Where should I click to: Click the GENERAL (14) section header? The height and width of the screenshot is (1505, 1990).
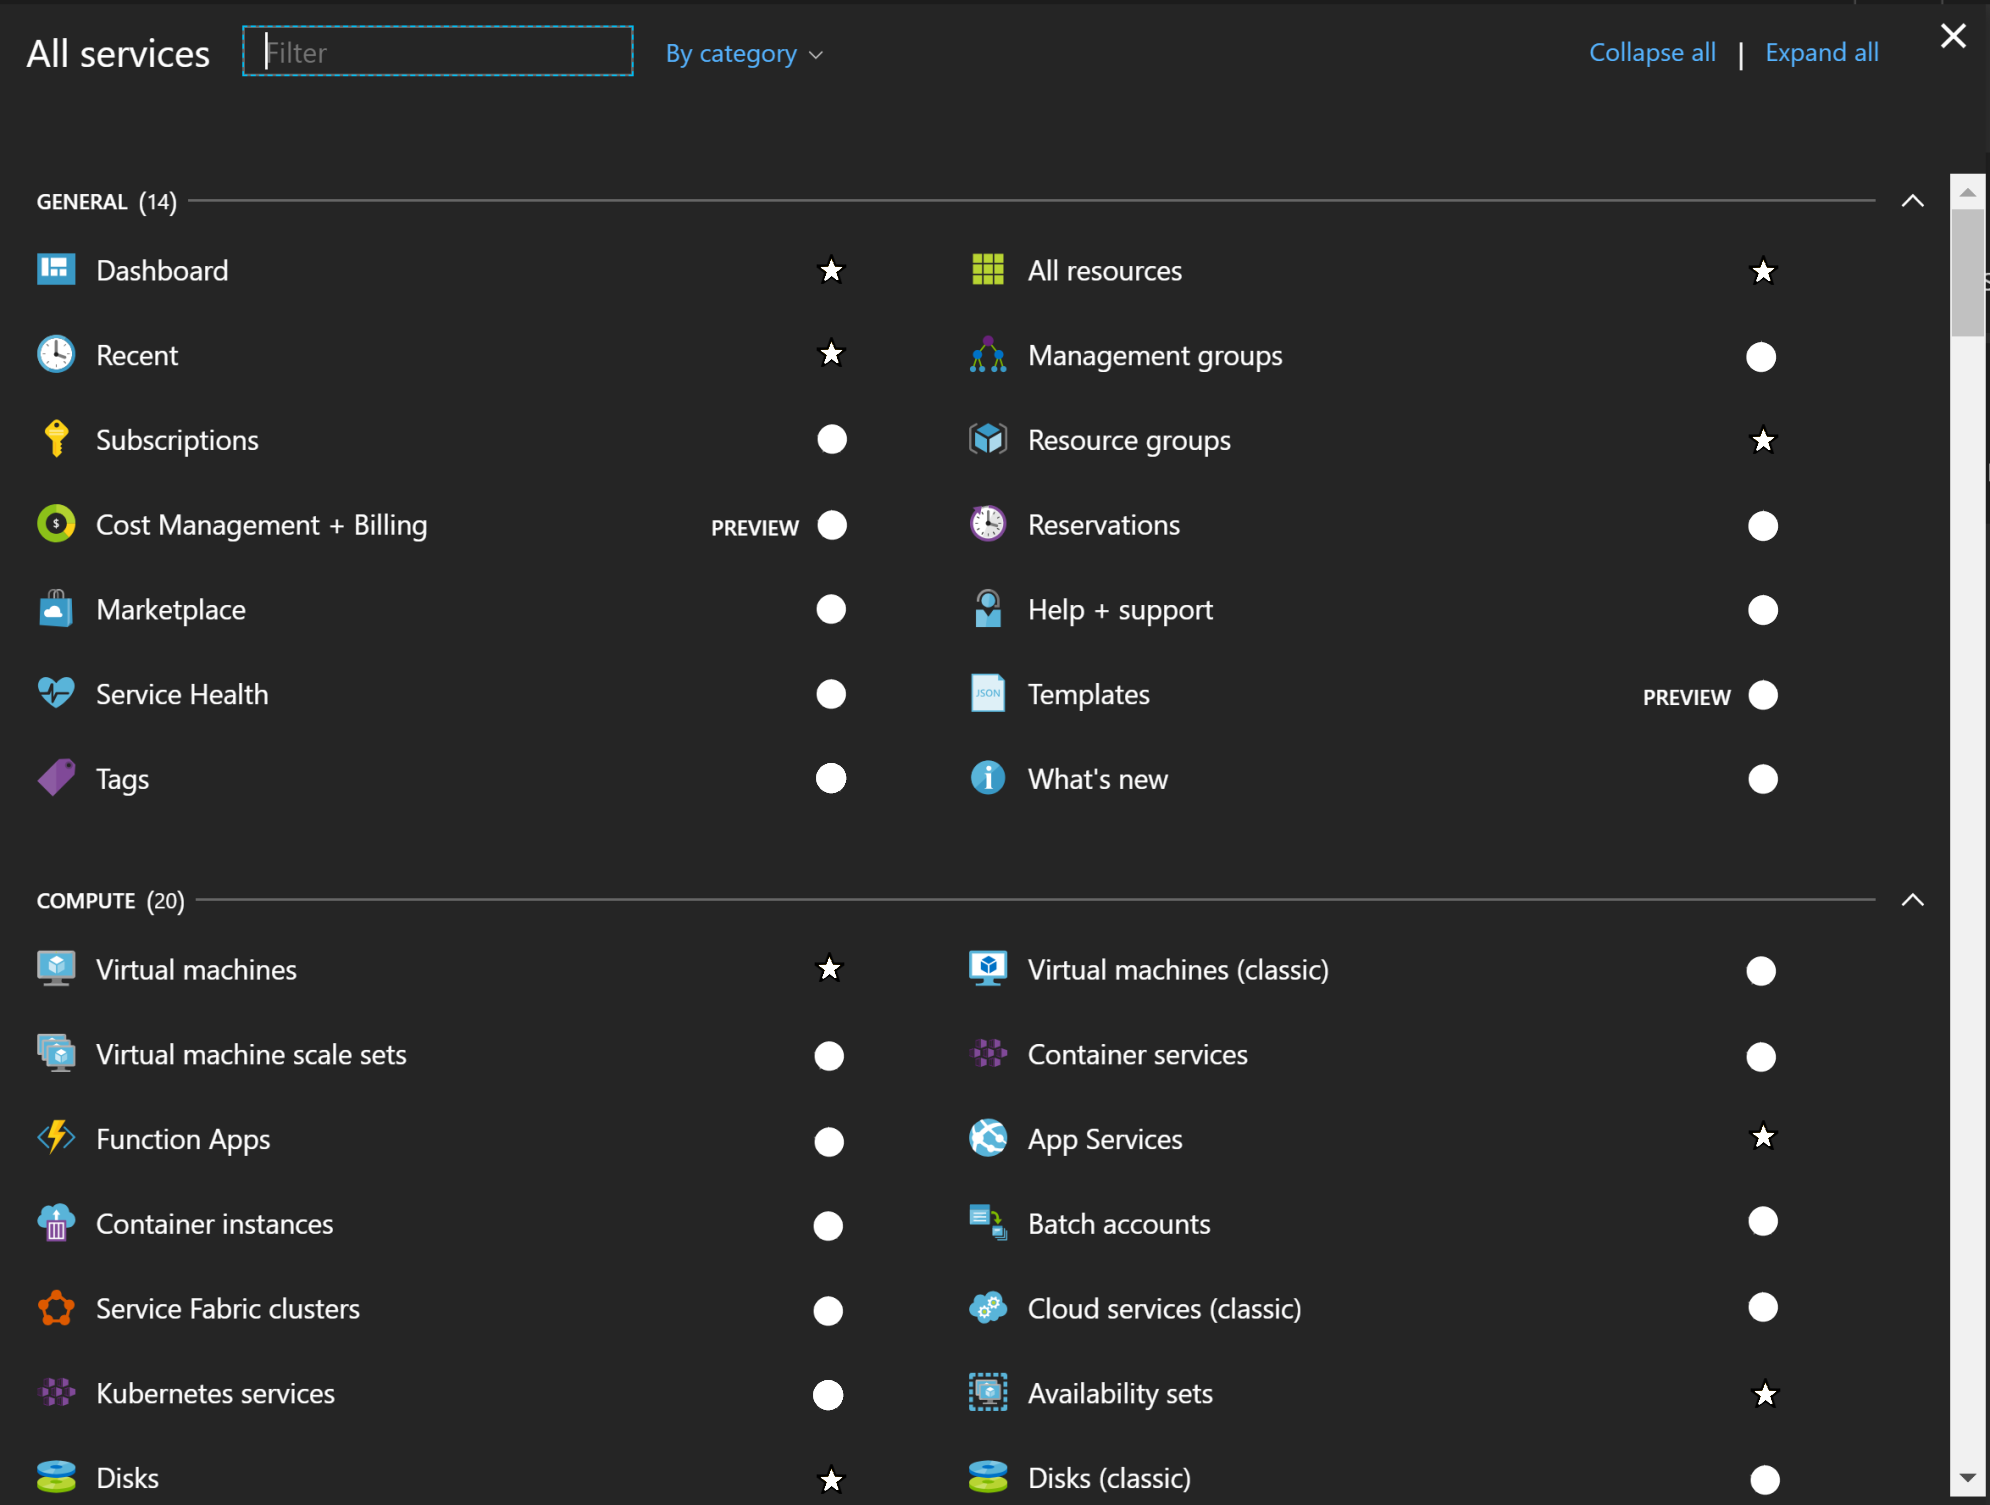click(106, 201)
